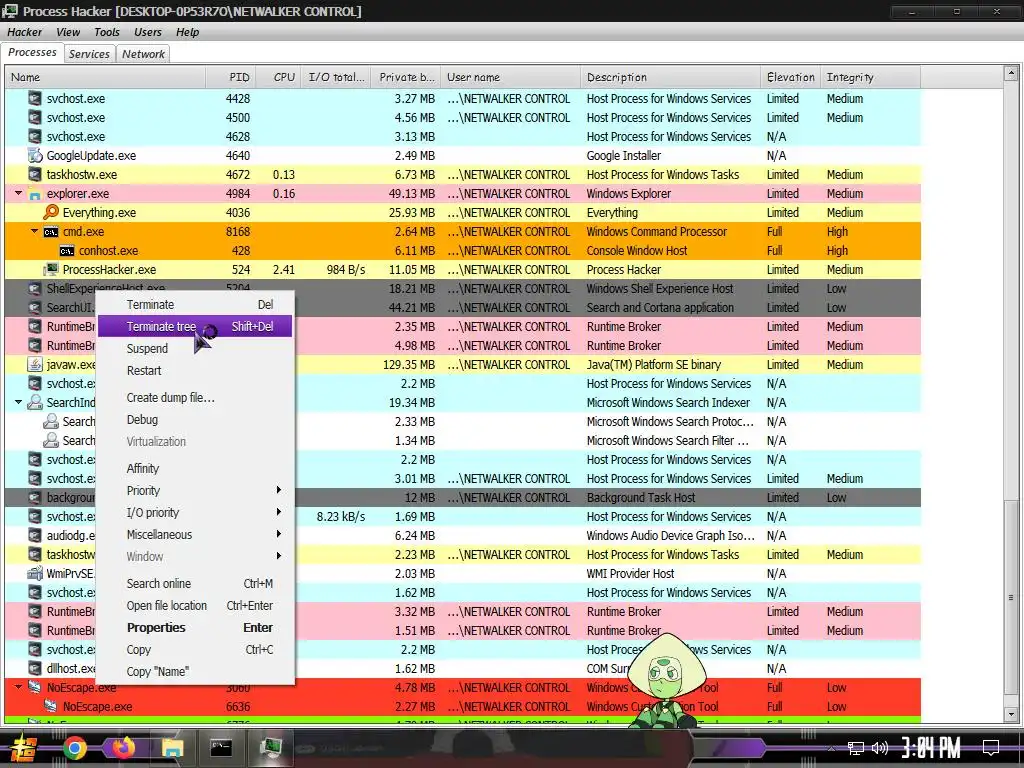The width and height of the screenshot is (1024, 768).
Task: Open the Command Prompt taskbar icon
Action: point(221,748)
